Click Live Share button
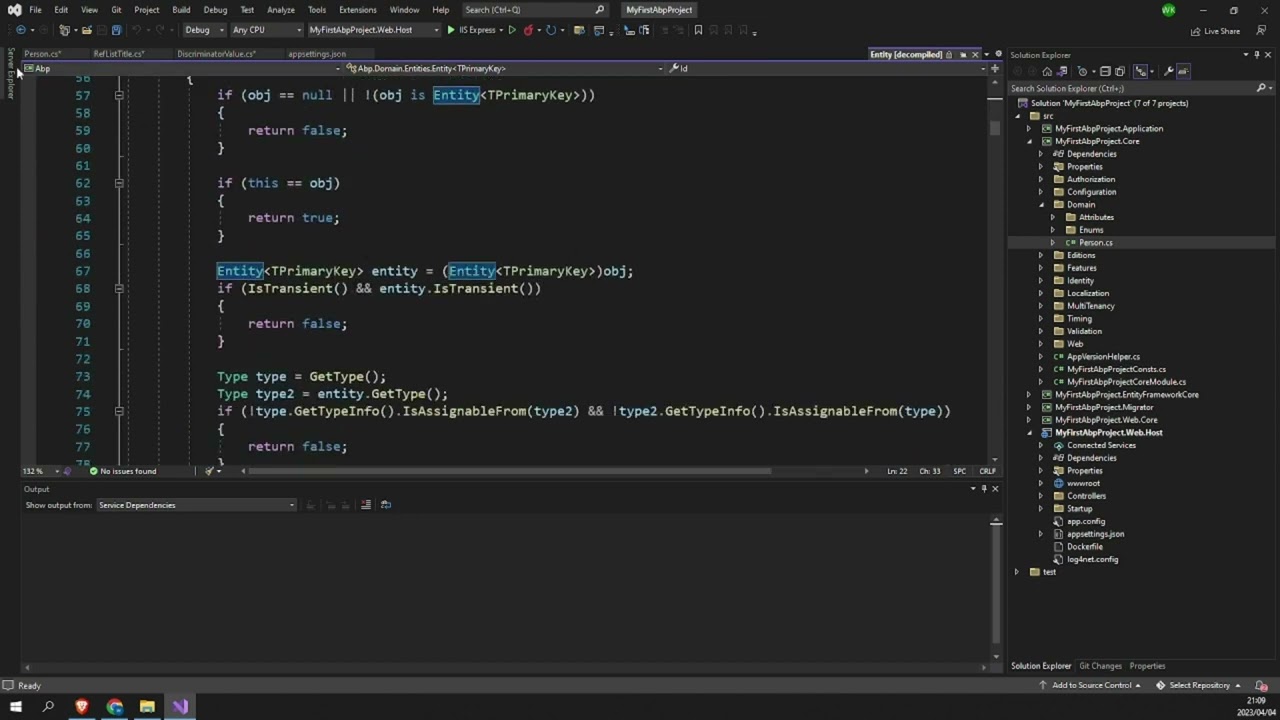Screen dimensions: 1280x720 (x=1216, y=31)
